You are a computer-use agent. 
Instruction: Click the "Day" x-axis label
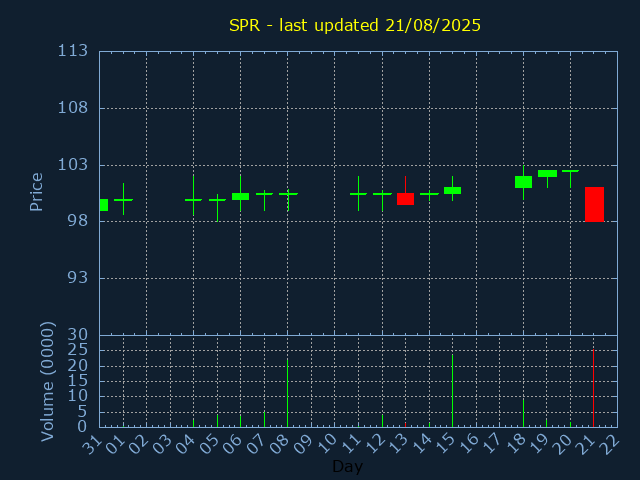tap(347, 466)
